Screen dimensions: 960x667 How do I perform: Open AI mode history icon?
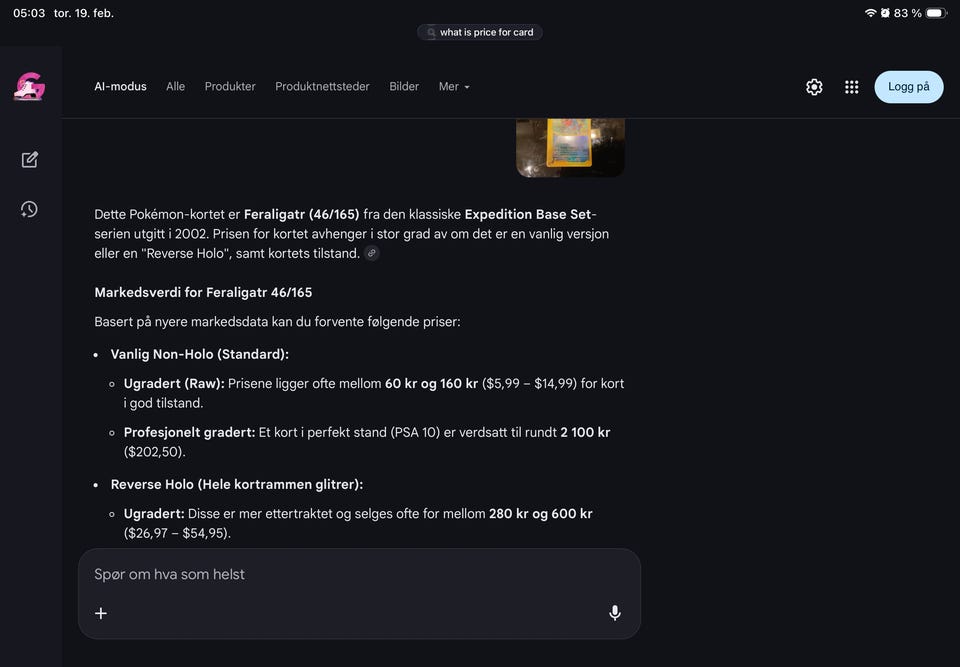[x=29, y=209]
